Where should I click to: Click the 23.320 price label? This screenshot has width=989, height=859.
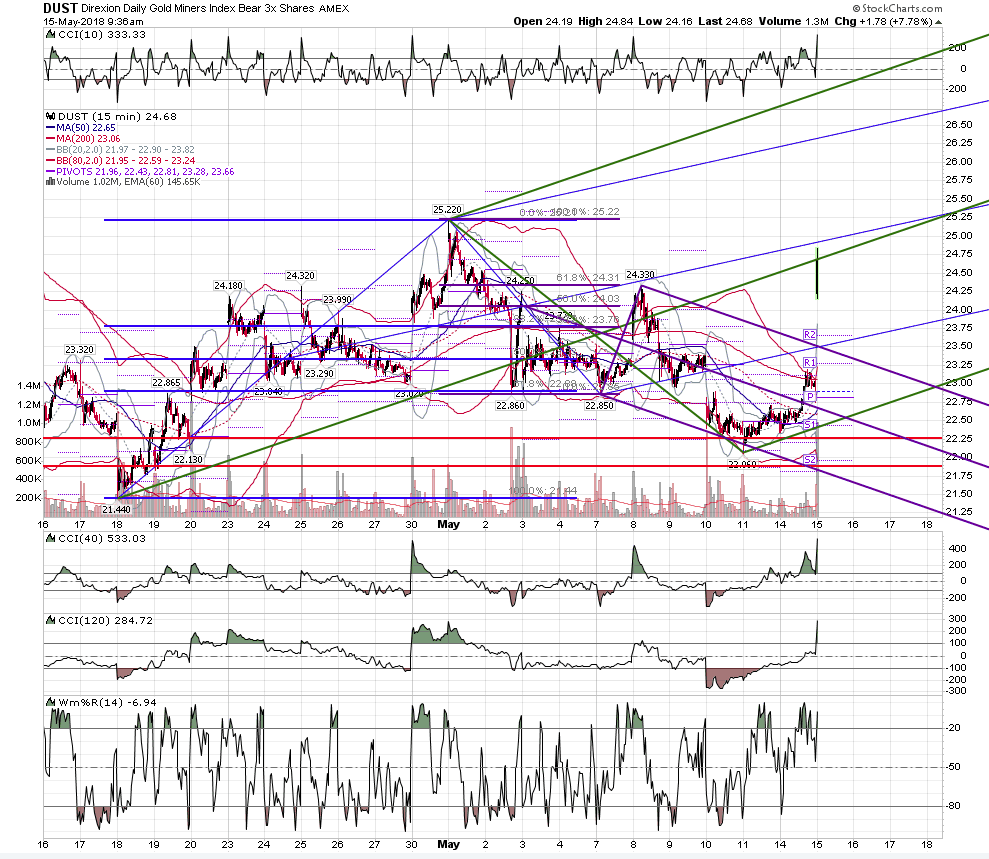coord(79,349)
